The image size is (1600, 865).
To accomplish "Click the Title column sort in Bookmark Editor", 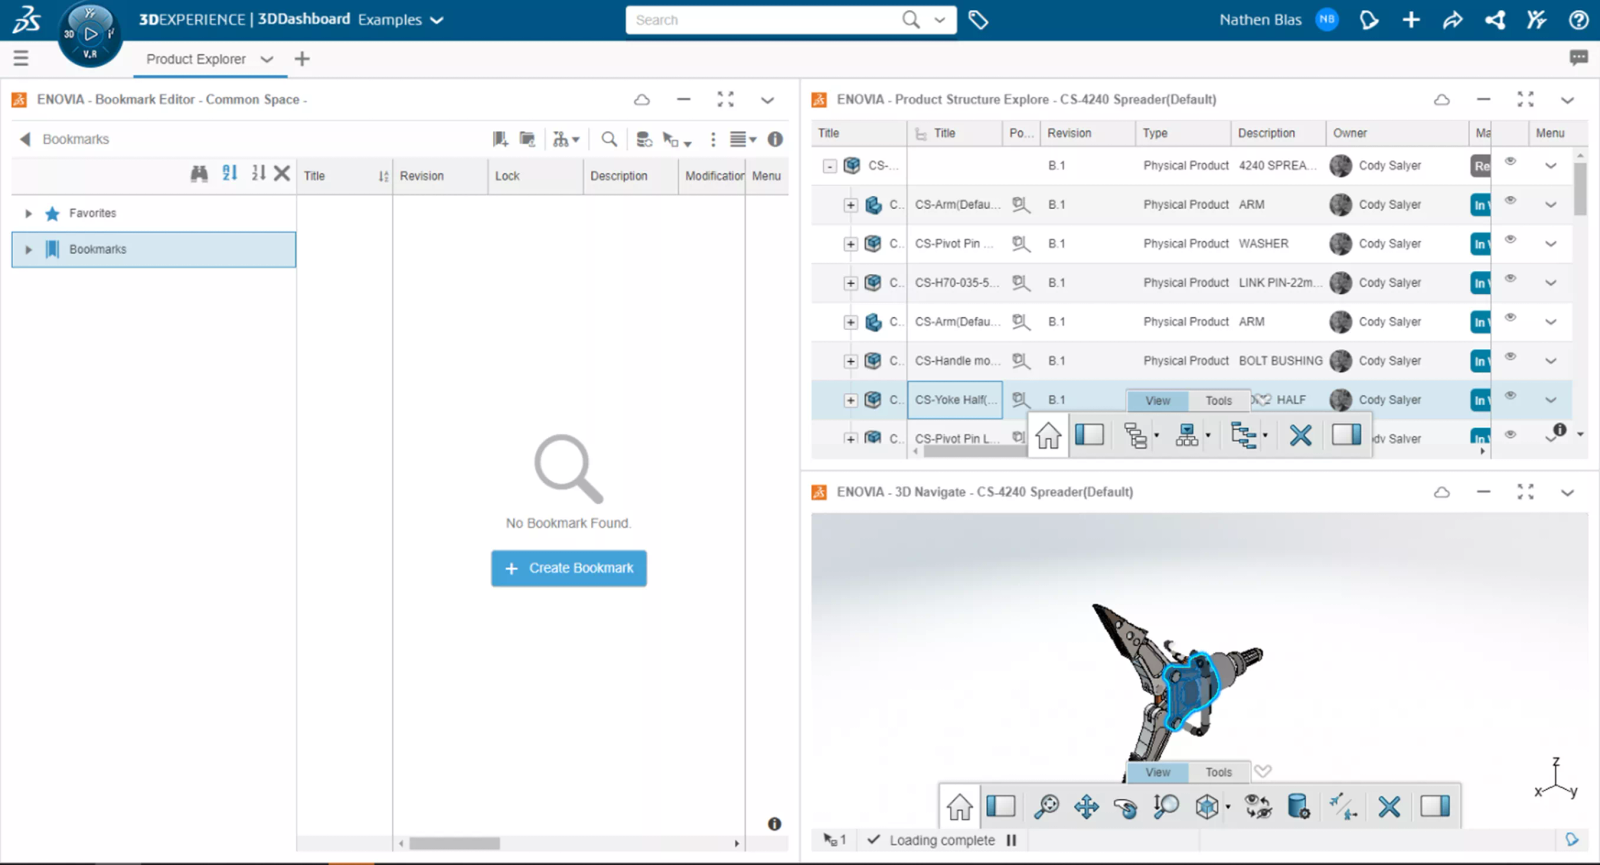I will point(383,176).
